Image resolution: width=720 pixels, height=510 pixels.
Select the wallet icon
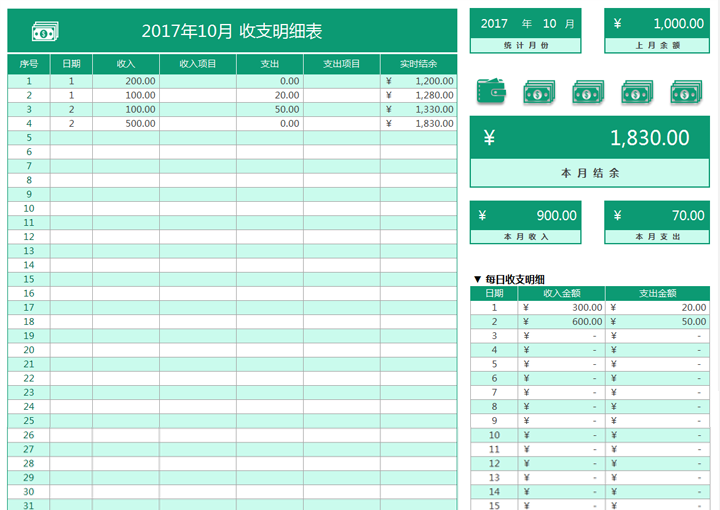[491, 92]
